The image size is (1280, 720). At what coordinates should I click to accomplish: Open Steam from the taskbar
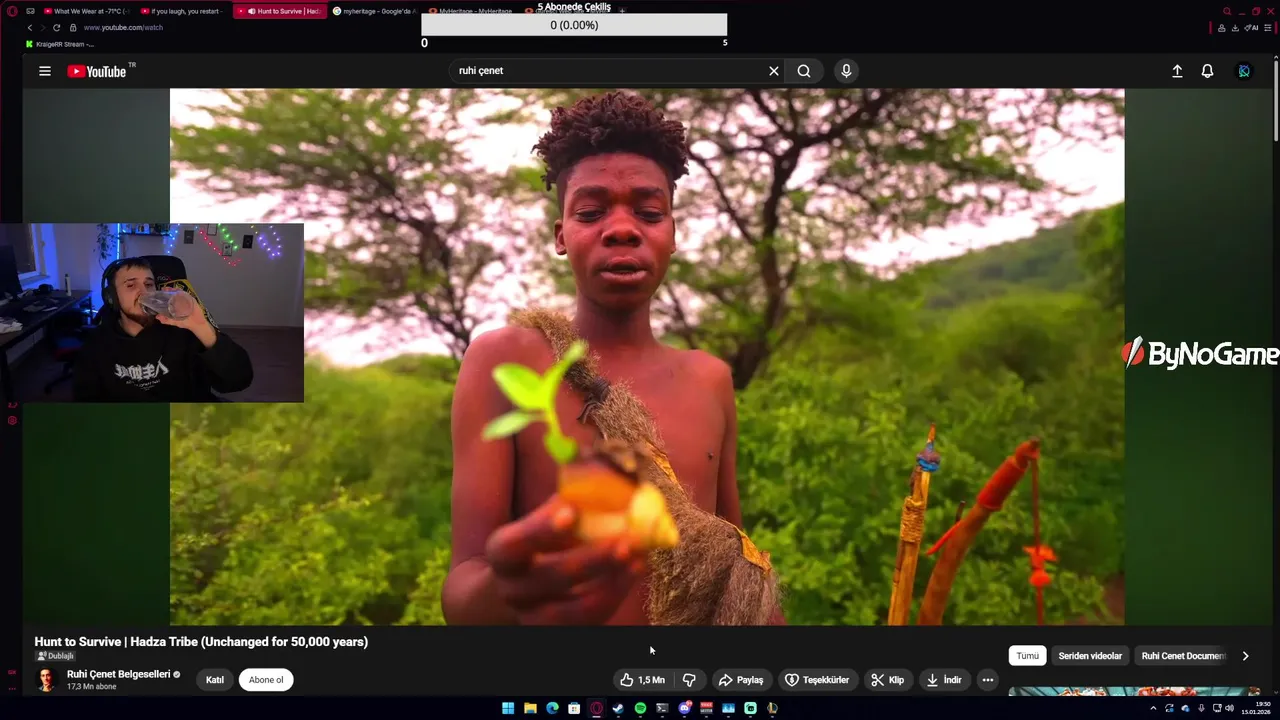point(618,708)
